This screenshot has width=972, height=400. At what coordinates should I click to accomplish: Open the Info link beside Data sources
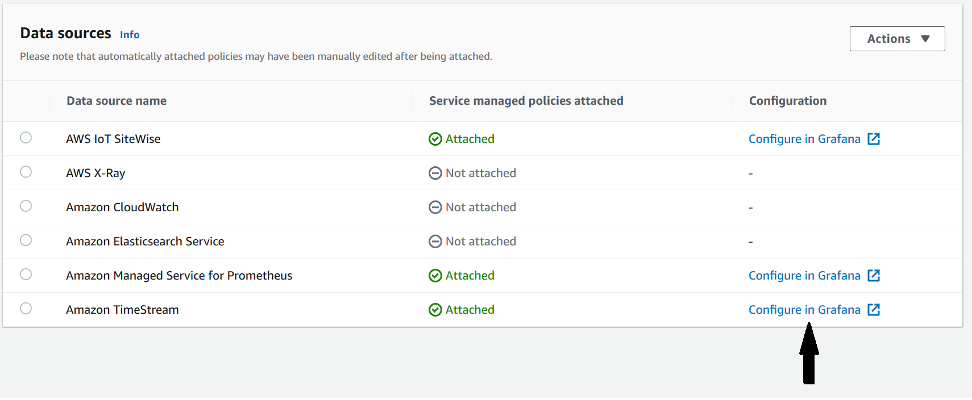[130, 35]
